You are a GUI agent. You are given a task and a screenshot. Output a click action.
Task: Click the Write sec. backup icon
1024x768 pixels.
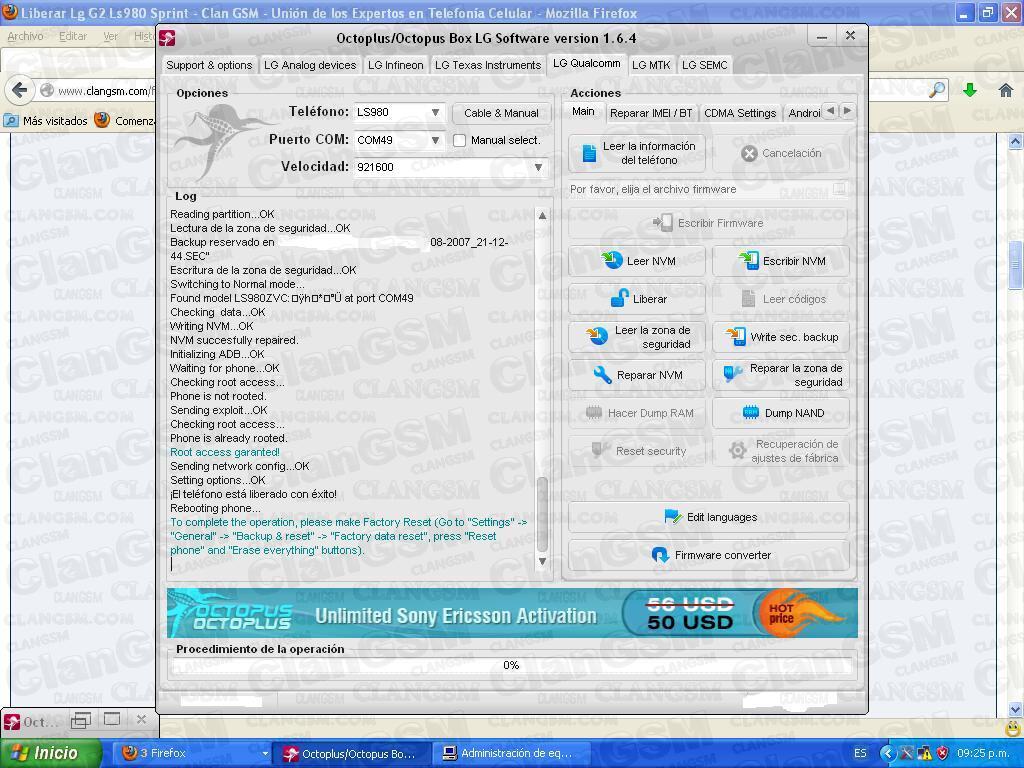pos(736,336)
